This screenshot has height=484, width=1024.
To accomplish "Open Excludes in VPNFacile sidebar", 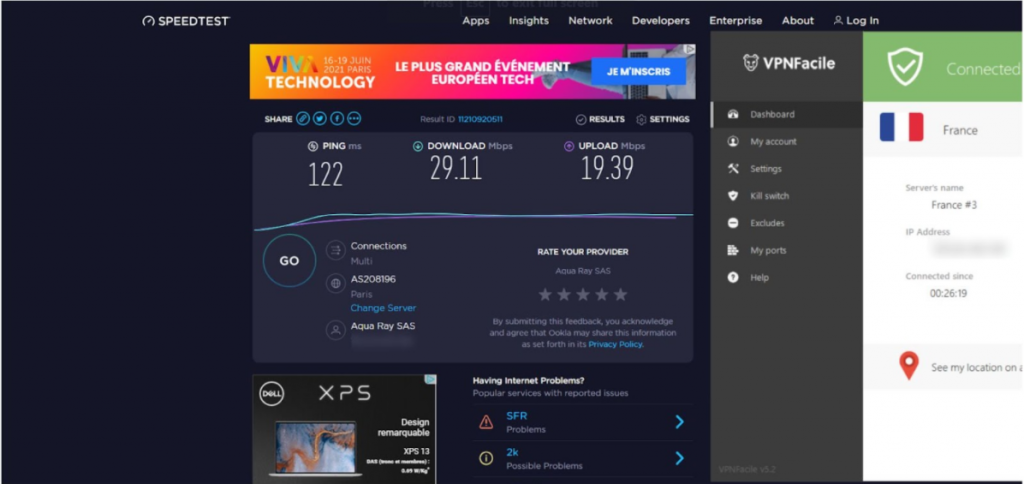I will pos(786,223).
